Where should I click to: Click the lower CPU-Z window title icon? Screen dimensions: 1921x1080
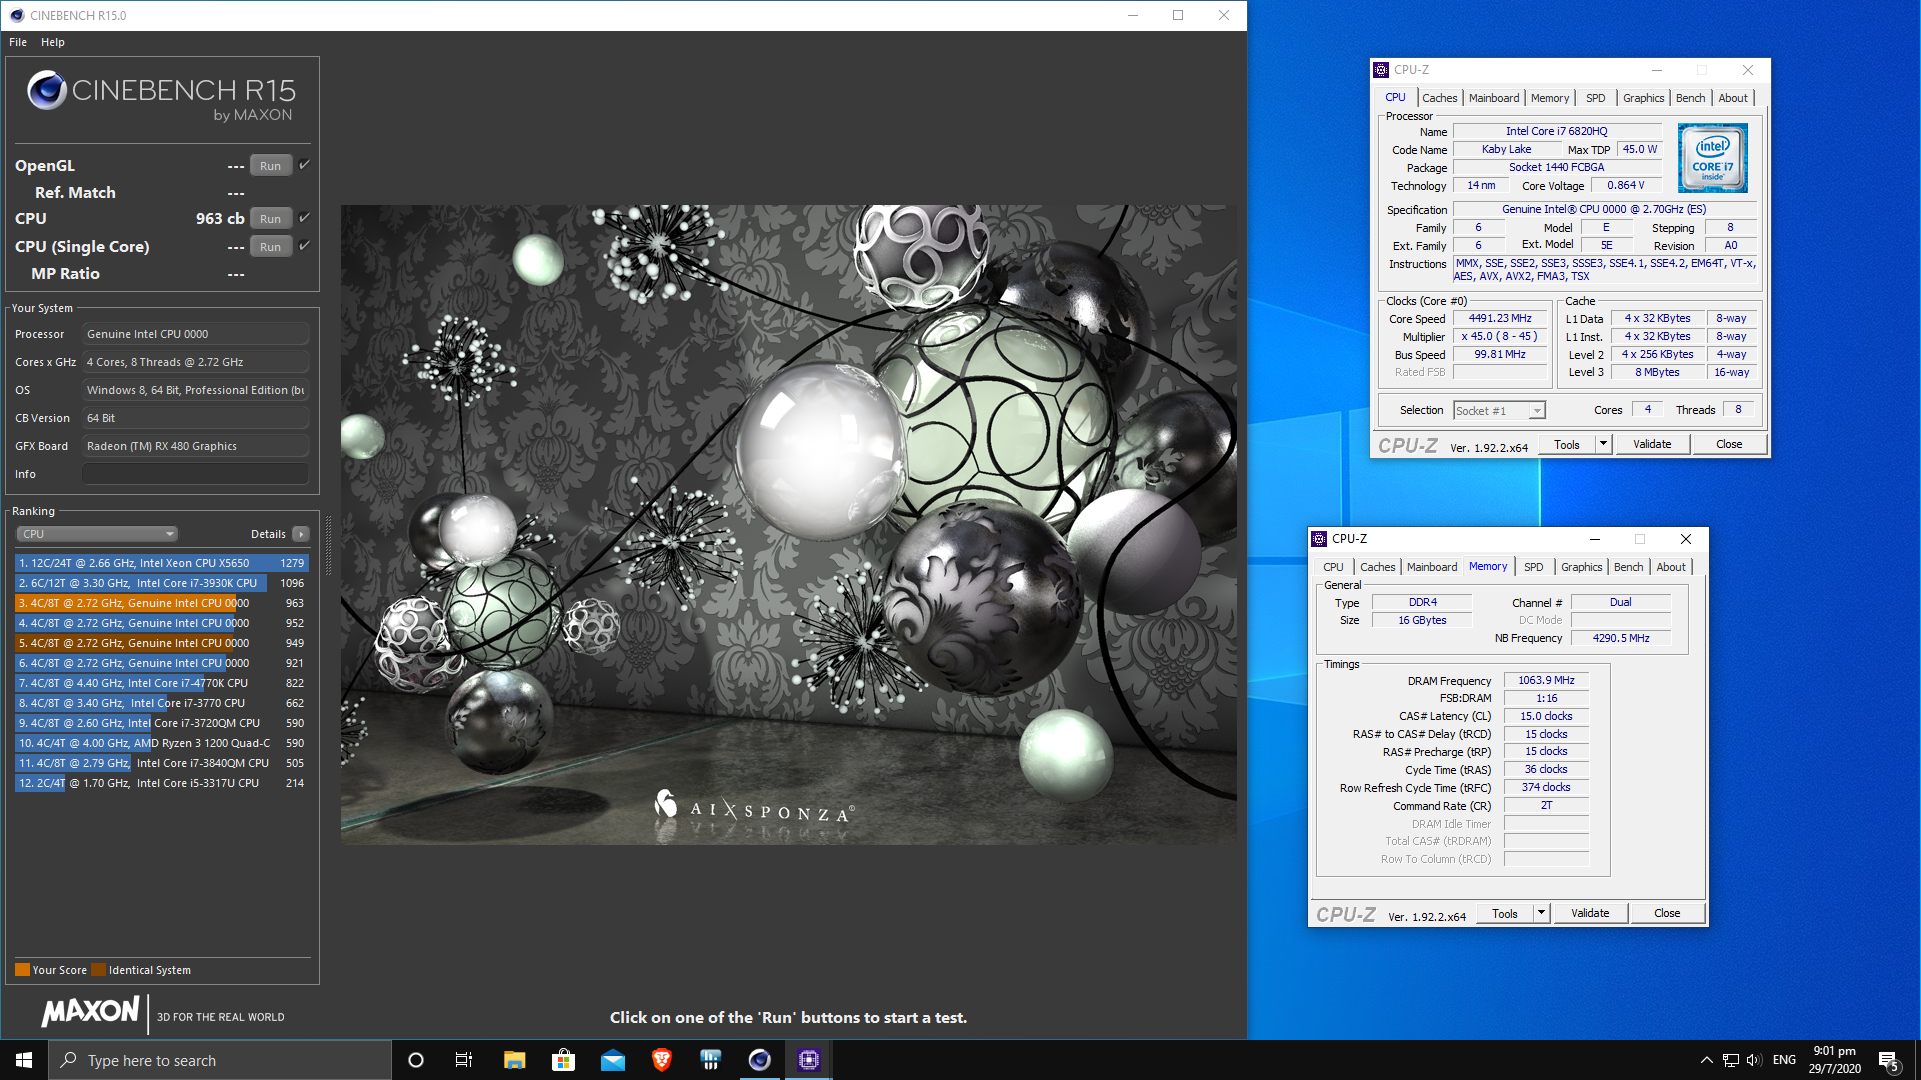point(1319,538)
